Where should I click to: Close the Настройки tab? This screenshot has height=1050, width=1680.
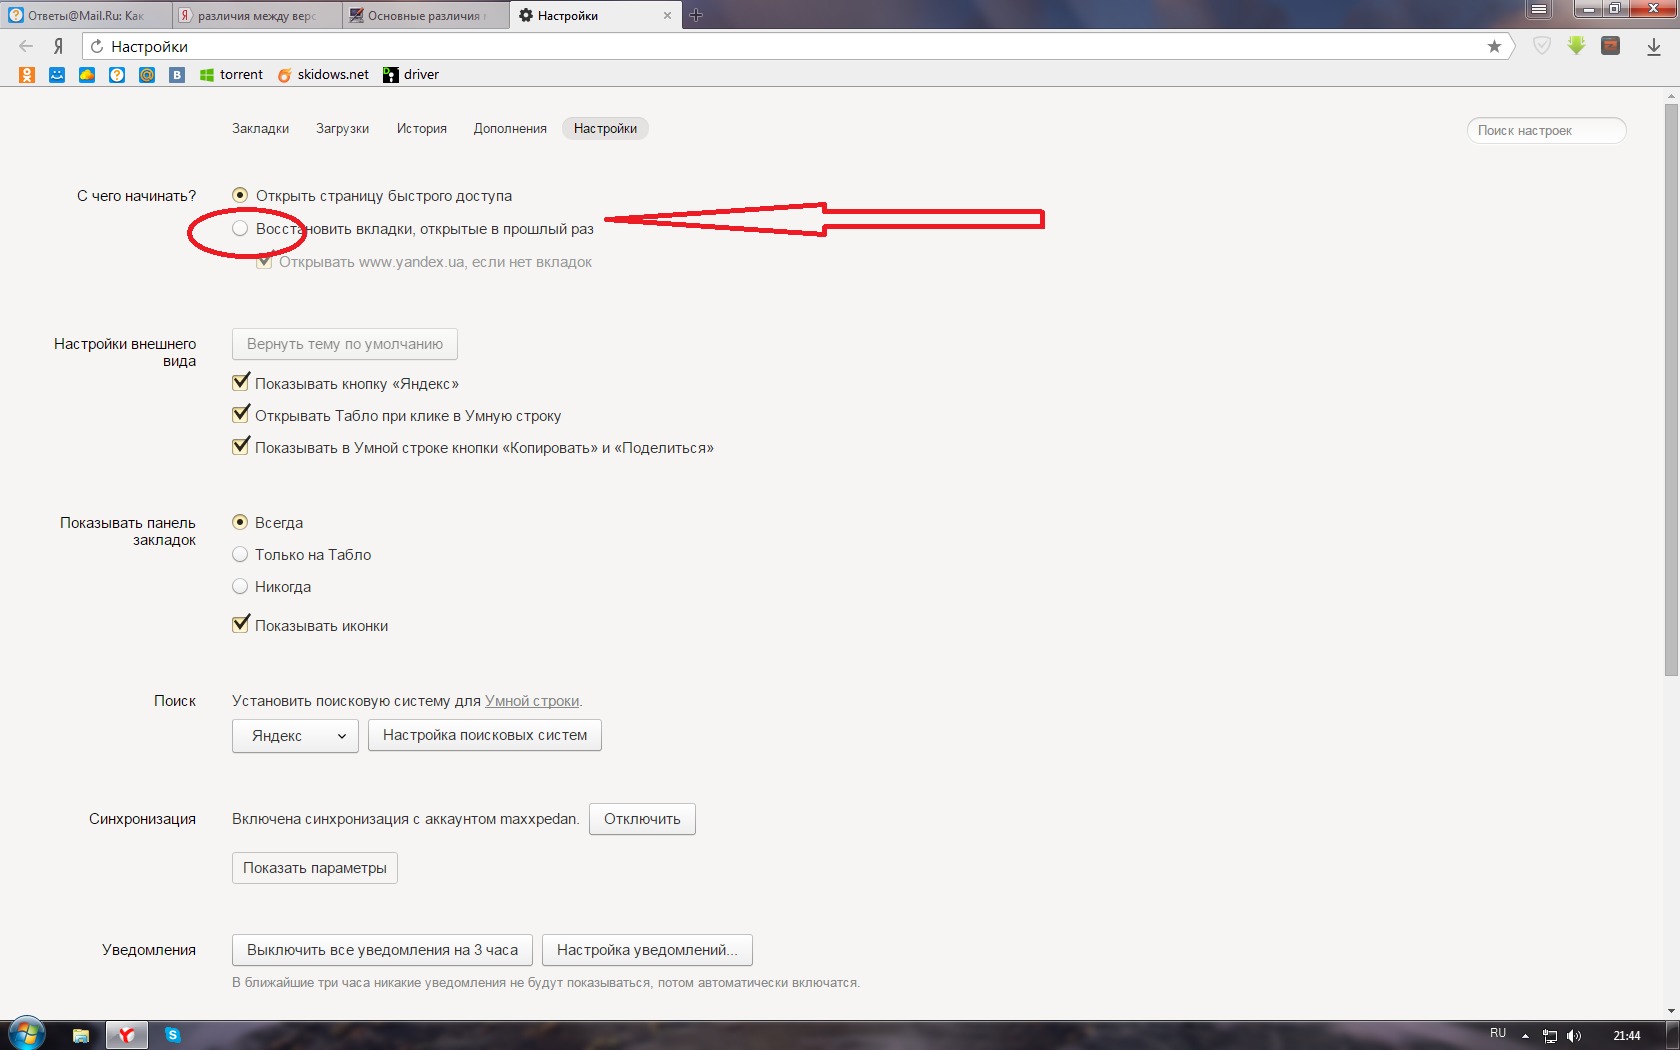click(x=668, y=15)
